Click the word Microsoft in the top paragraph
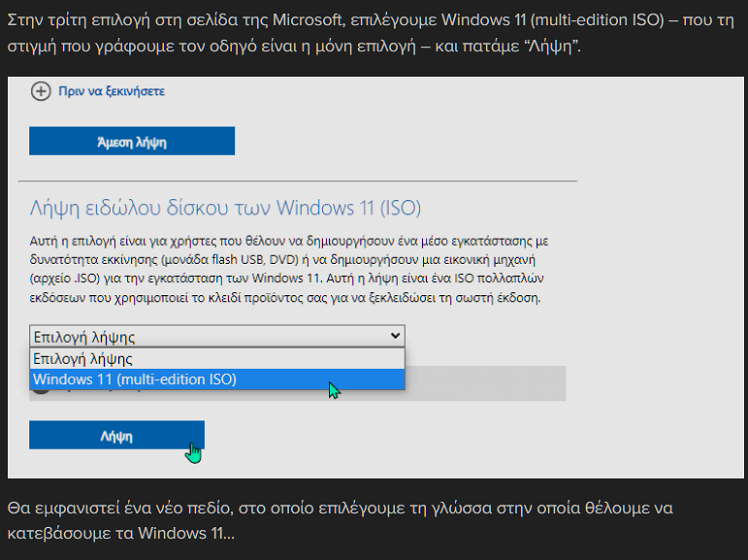 (307, 20)
